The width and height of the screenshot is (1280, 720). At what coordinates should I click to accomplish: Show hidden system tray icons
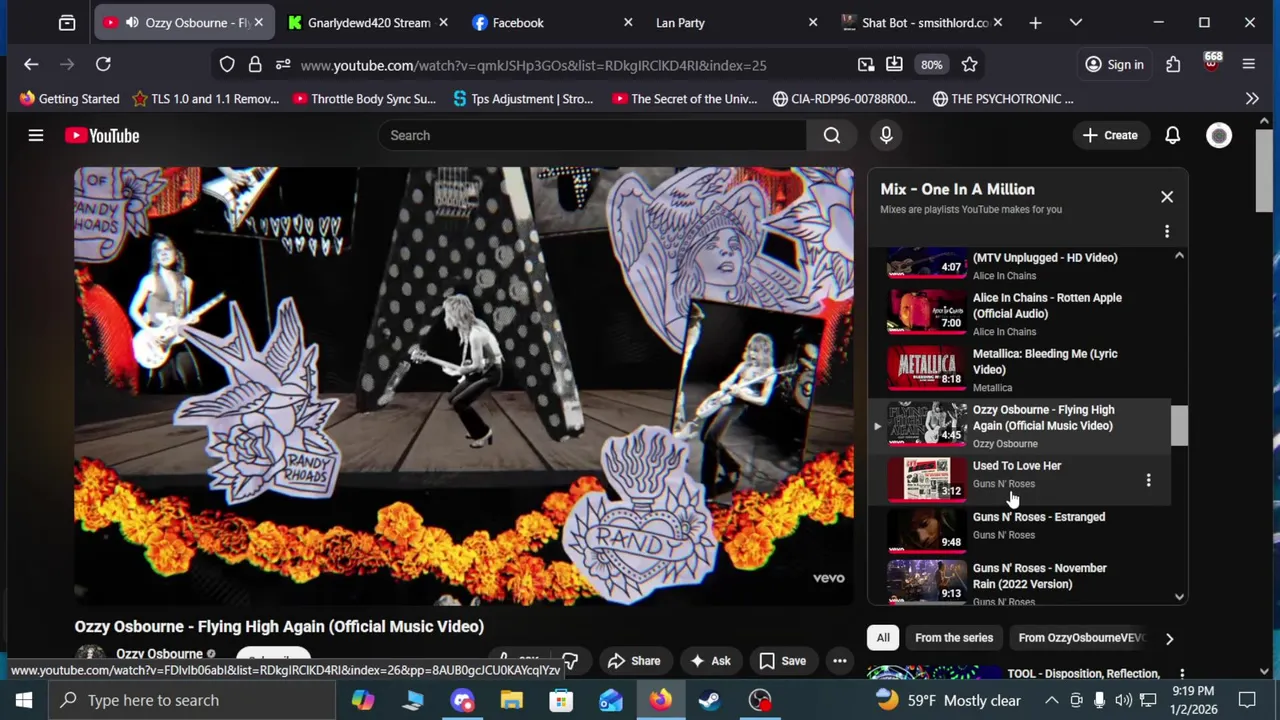[x=1051, y=700]
